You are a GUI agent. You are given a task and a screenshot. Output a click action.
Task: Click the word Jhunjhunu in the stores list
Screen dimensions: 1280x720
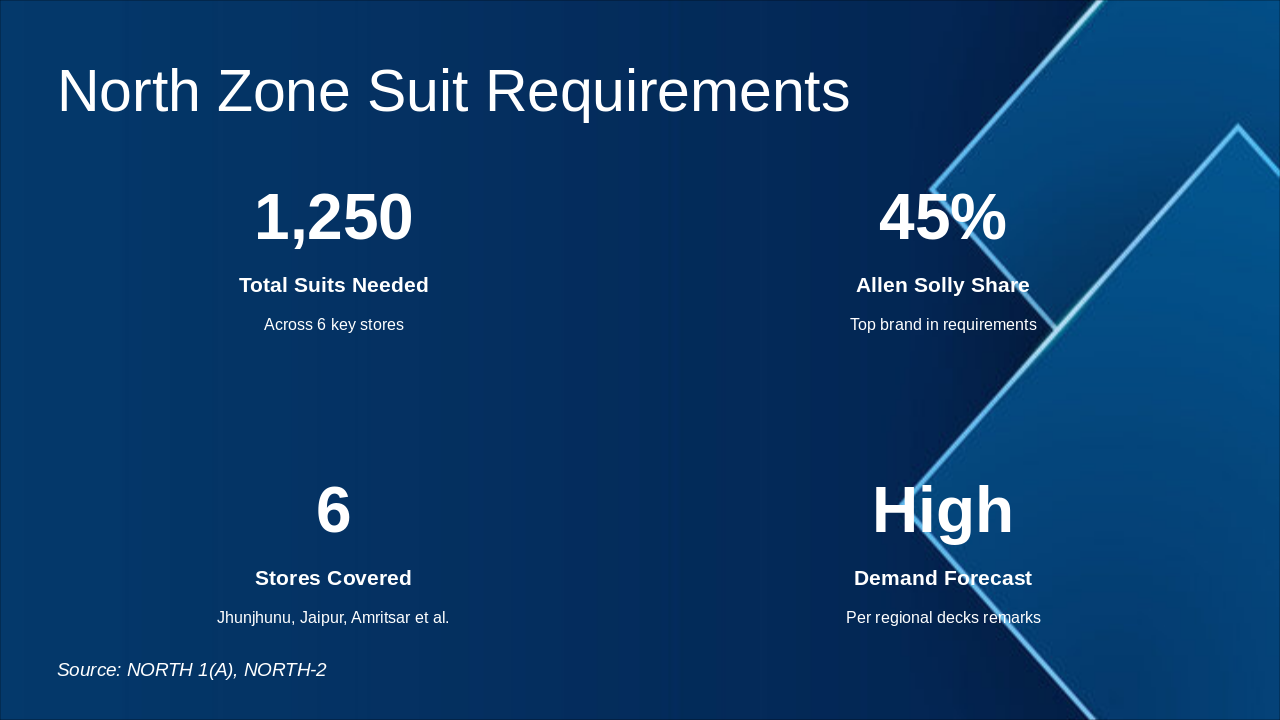point(254,618)
